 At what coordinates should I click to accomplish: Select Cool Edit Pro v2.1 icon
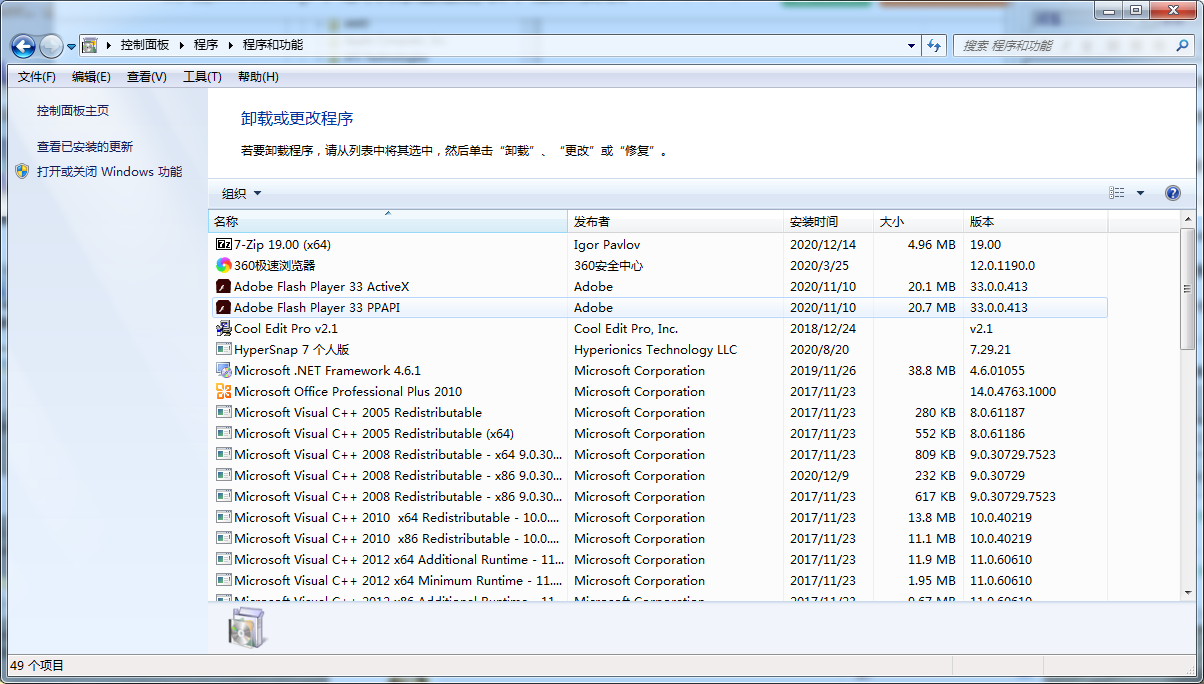(224, 329)
